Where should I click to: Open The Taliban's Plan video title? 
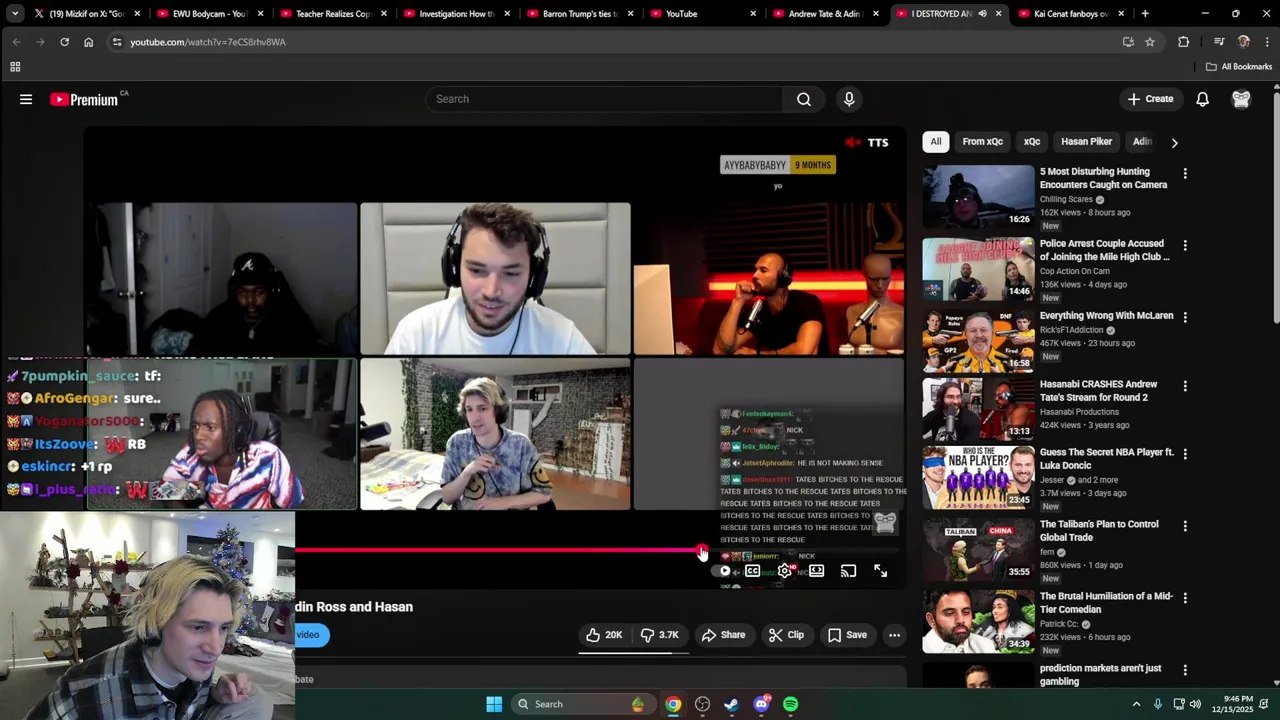1099,531
